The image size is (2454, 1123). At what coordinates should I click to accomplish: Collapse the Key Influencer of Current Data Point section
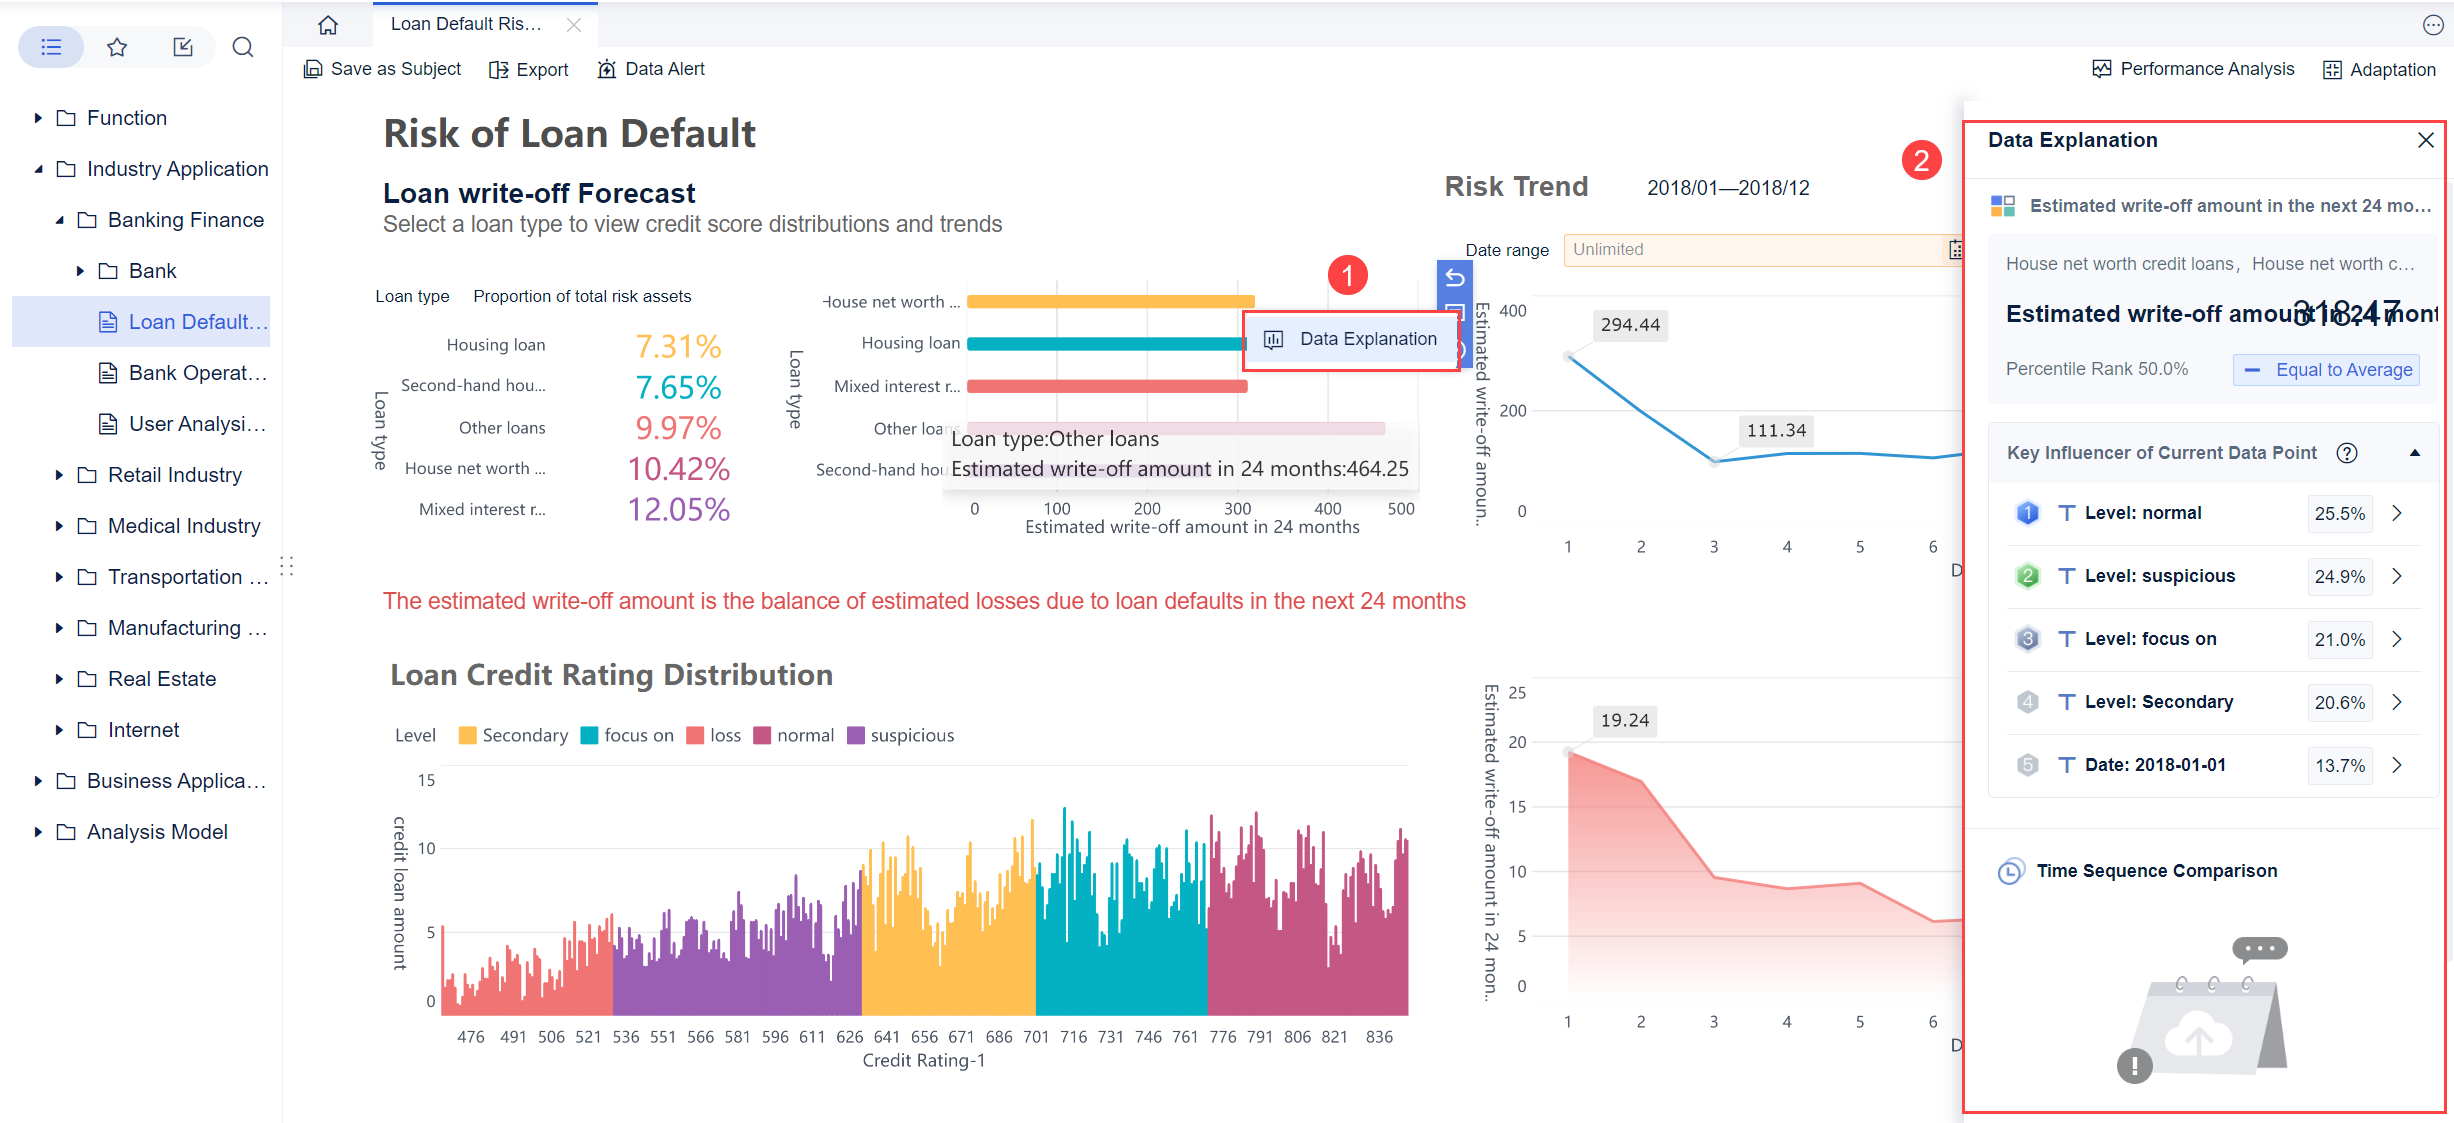point(2415,452)
